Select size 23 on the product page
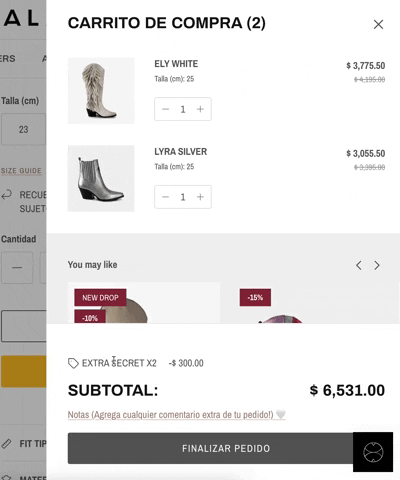This screenshot has width=400, height=480. pyautogui.click(x=23, y=129)
